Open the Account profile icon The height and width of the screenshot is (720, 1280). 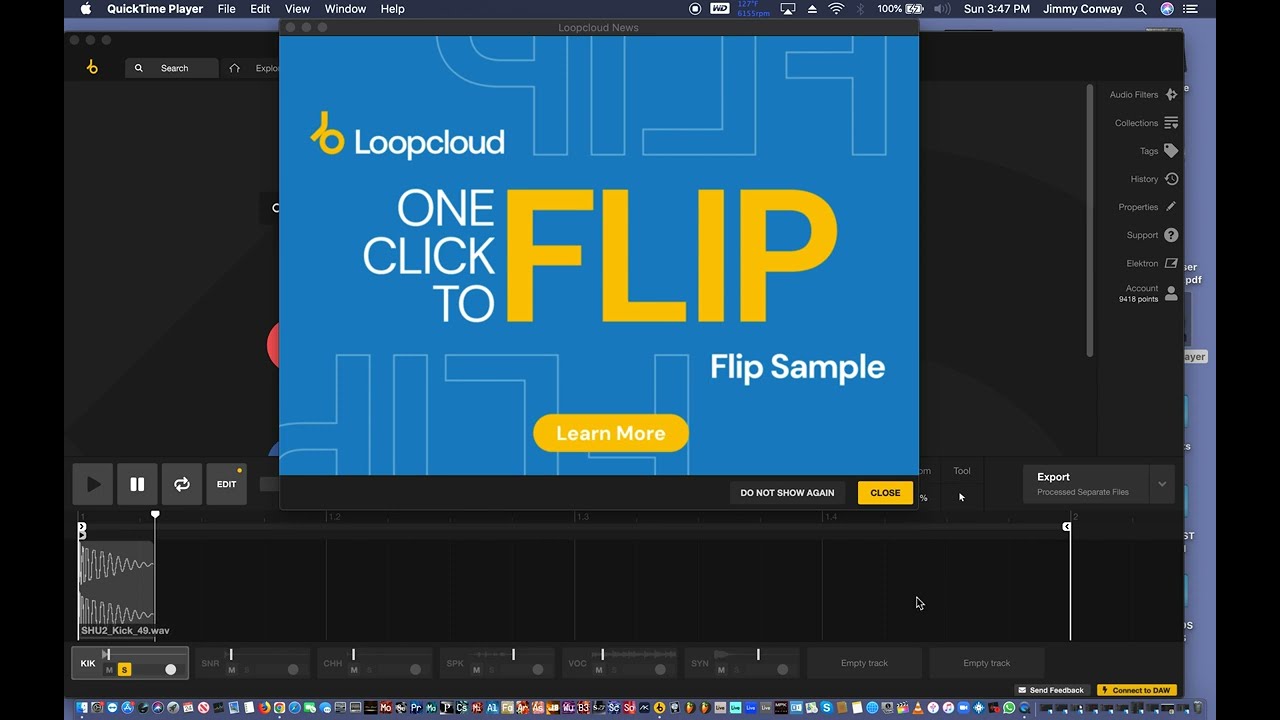pyautogui.click(x=1171, y=293)
